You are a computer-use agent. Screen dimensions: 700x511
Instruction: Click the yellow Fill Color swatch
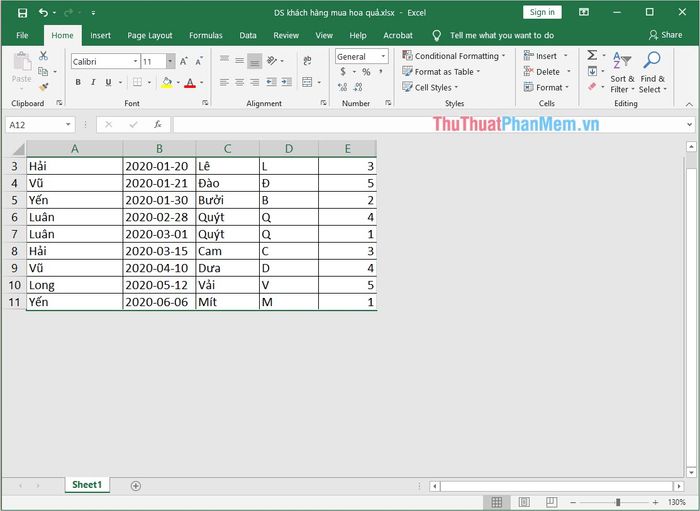(x=167, y=83)
